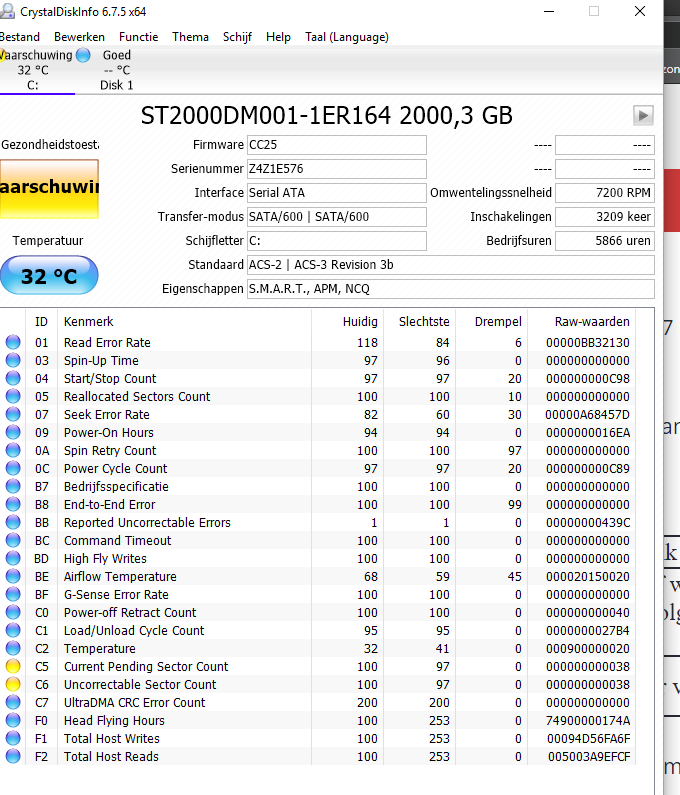Click the status icon for Head Flying Hours
Image resolution: width=680 pixels, height=795 pixels.
coord(13,720)
